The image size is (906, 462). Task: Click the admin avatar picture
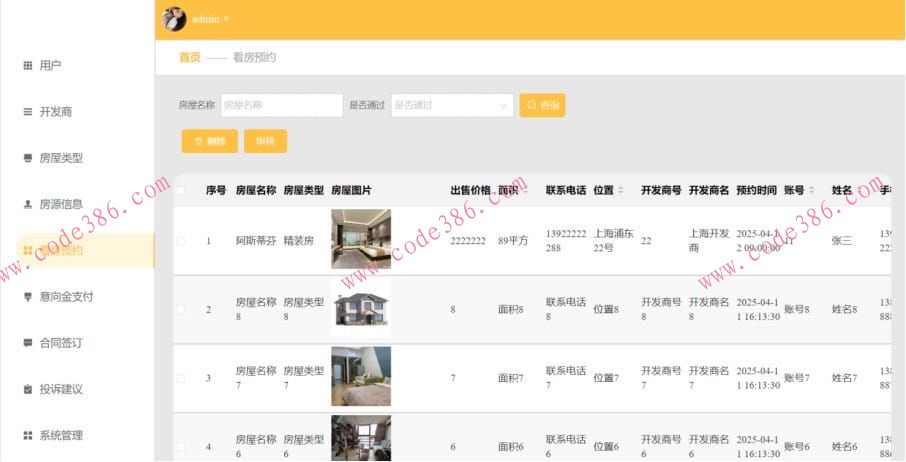pos(174,19)
